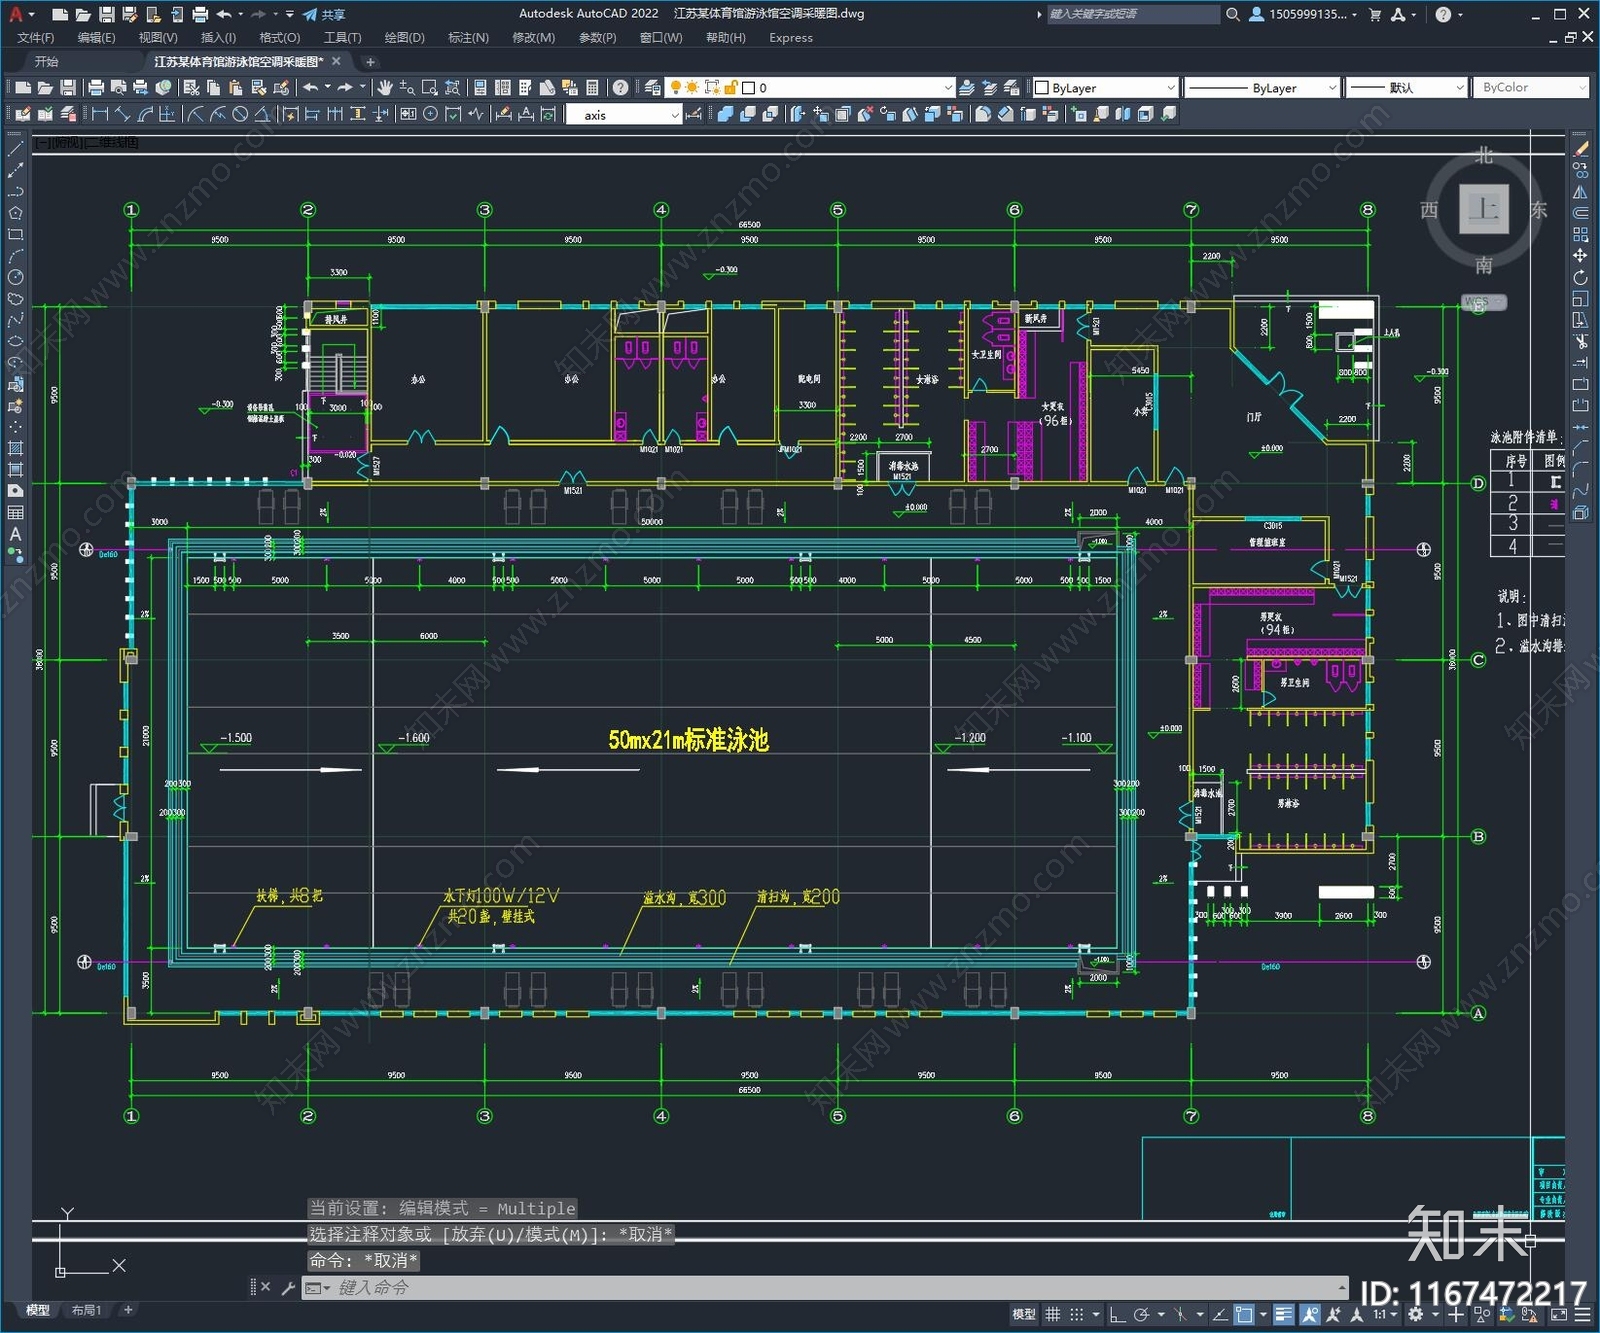
Task: Toggle polar tracking in status bar
Action: point(1141,1315)
